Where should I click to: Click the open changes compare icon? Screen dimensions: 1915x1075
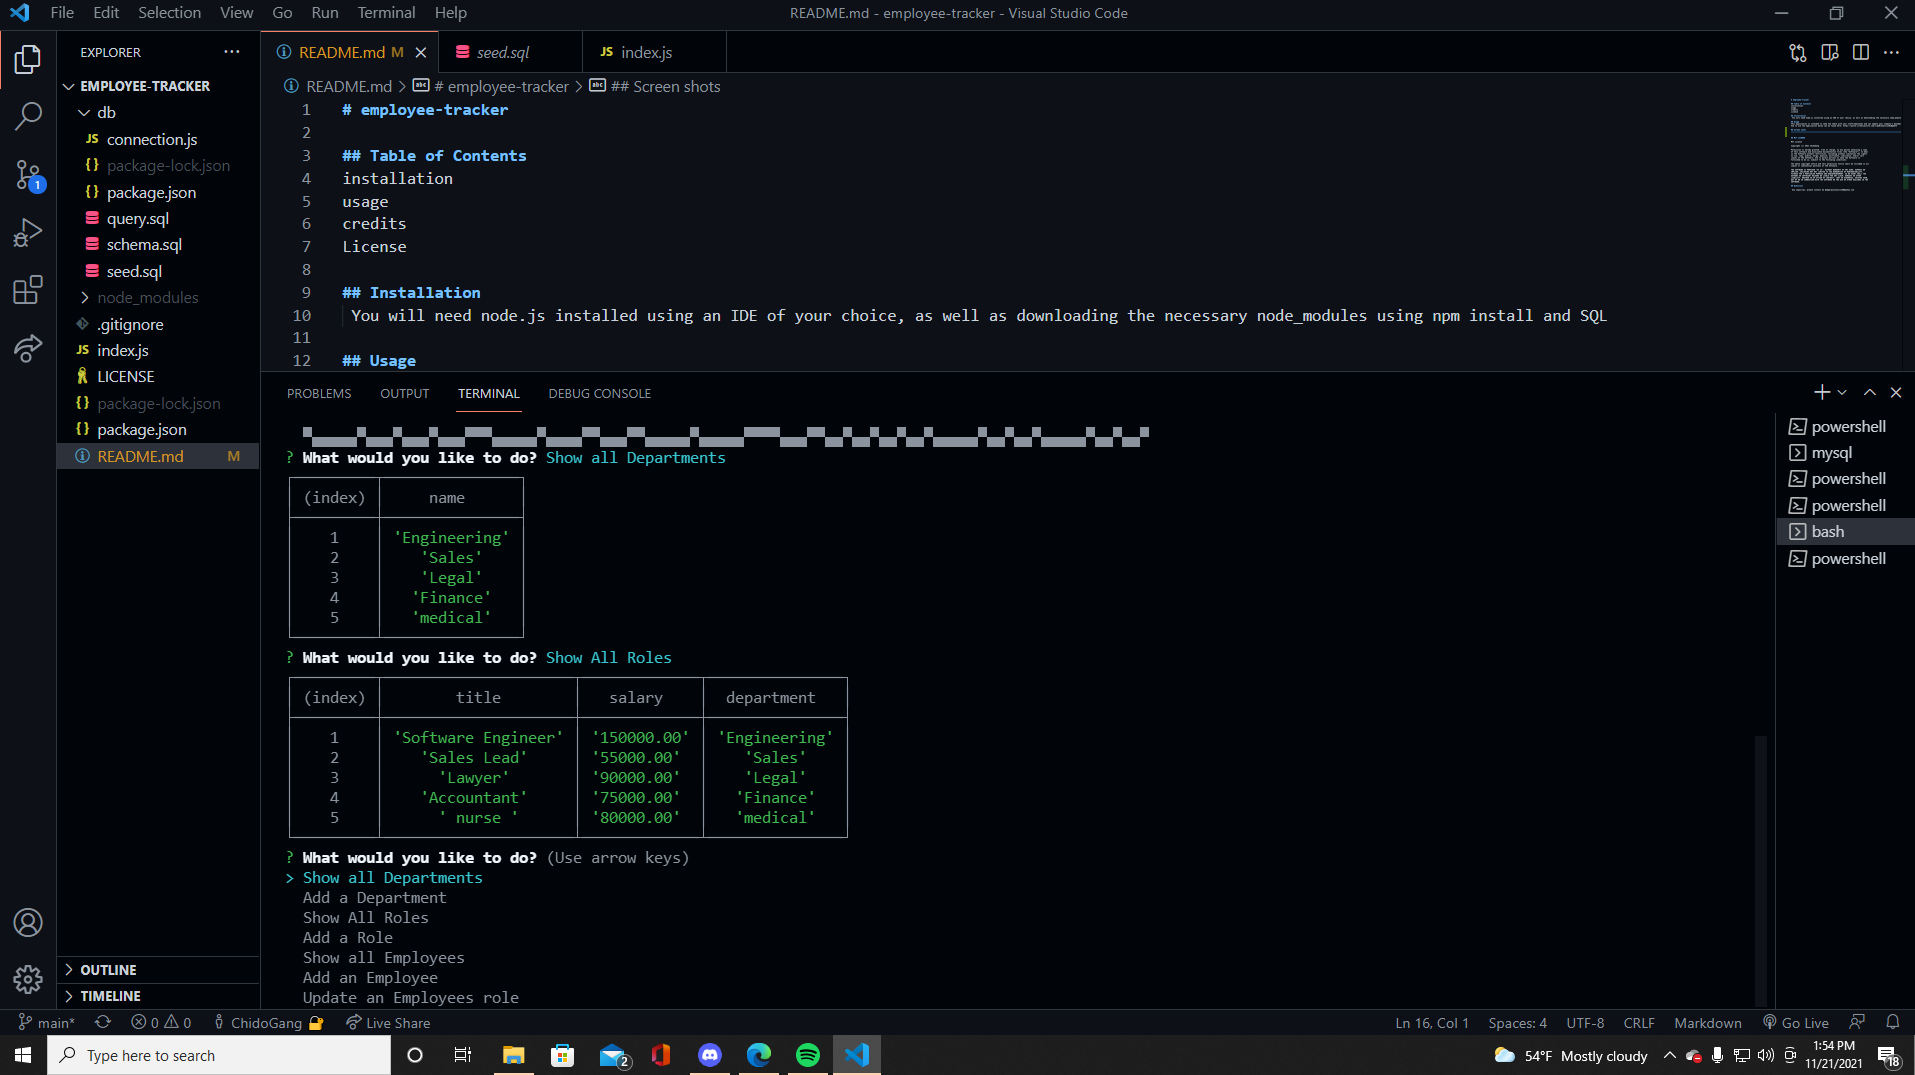point(1798,52)
